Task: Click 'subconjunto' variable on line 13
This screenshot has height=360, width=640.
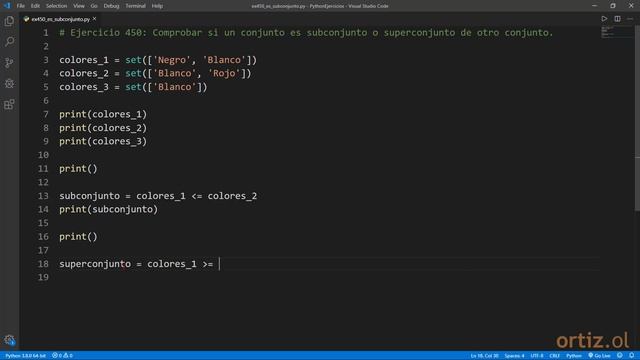Action: coord(89,196)
